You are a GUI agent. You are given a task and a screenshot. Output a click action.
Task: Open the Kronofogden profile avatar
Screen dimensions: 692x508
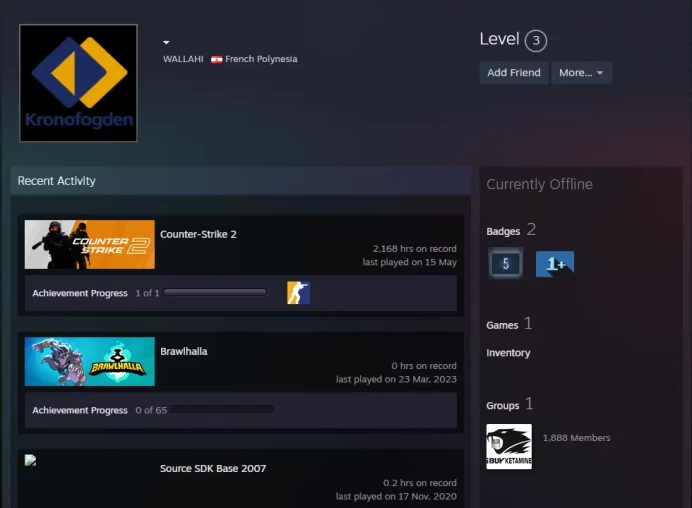point(79,83)
